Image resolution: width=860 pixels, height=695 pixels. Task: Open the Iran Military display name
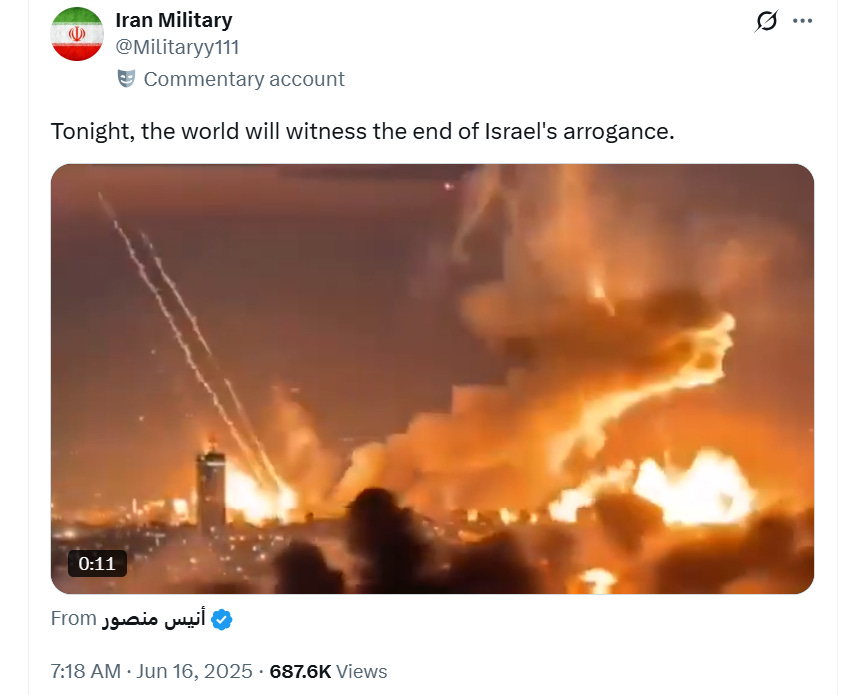click(x=174, y=20)
